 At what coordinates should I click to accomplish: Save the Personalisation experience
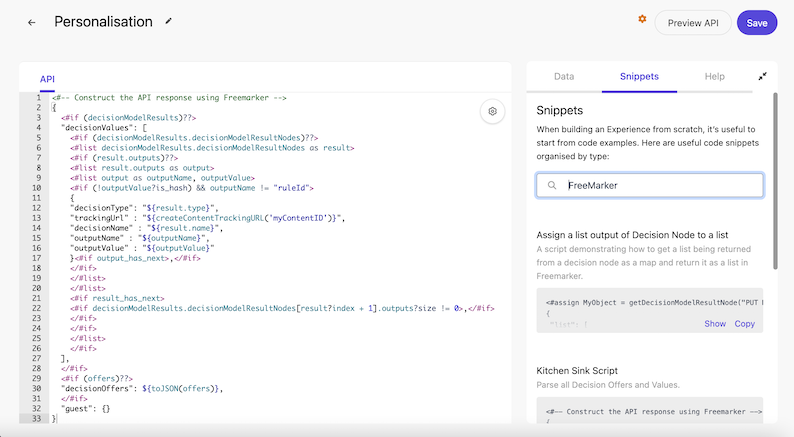pos(757,23)
